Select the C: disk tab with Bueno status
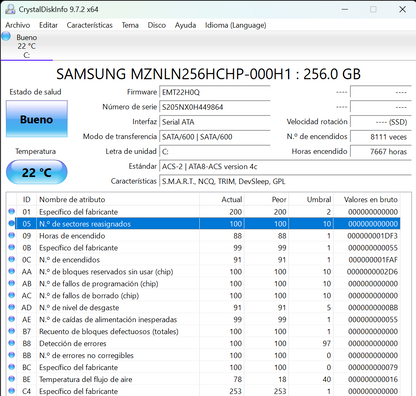Image resolution: width=416 pixels, height=396 pixels. [27, 46]
